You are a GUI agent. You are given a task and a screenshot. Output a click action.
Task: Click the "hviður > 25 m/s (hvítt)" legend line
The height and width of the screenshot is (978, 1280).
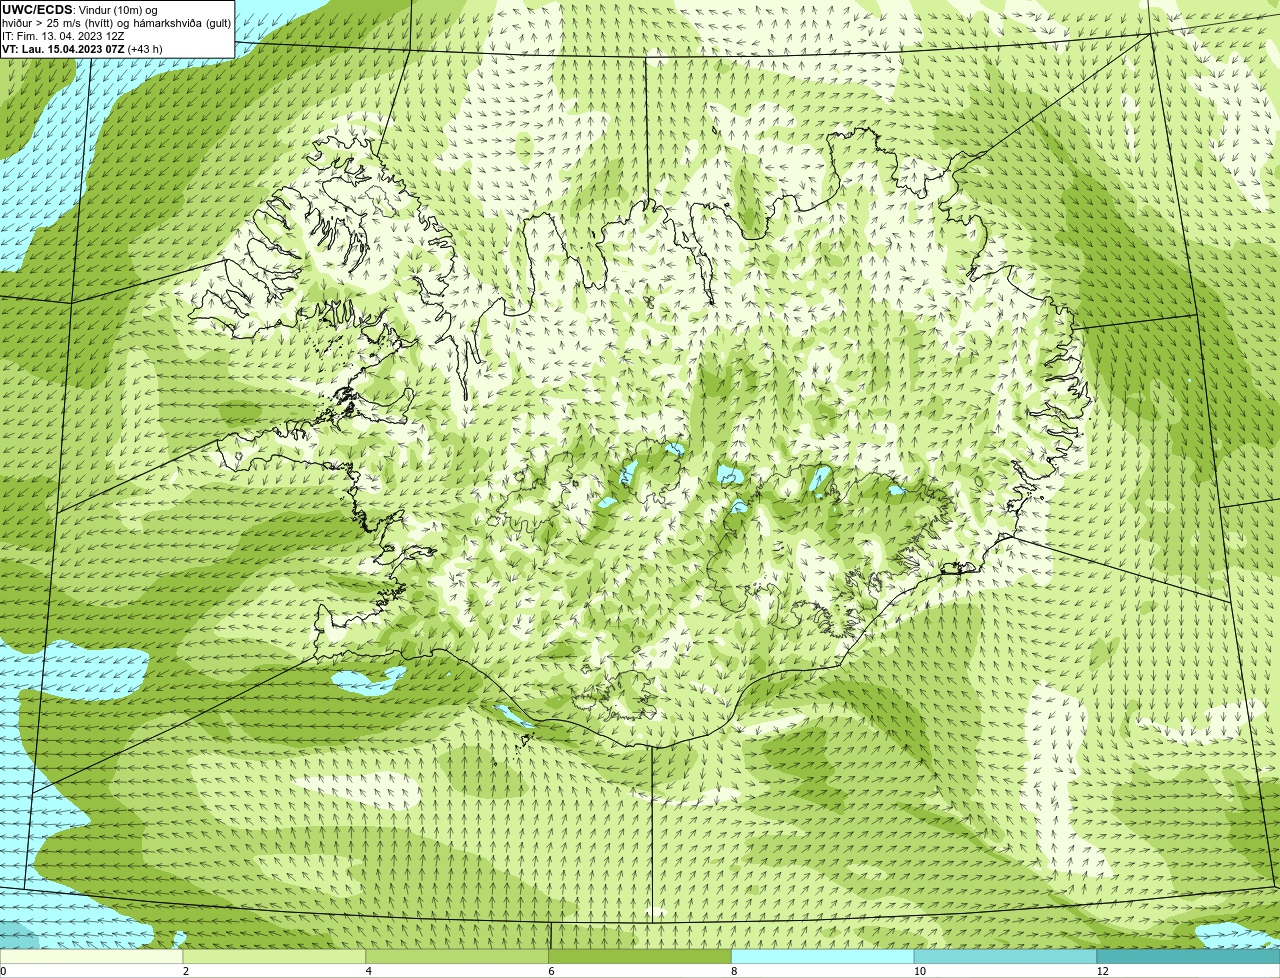click(116, 23)
